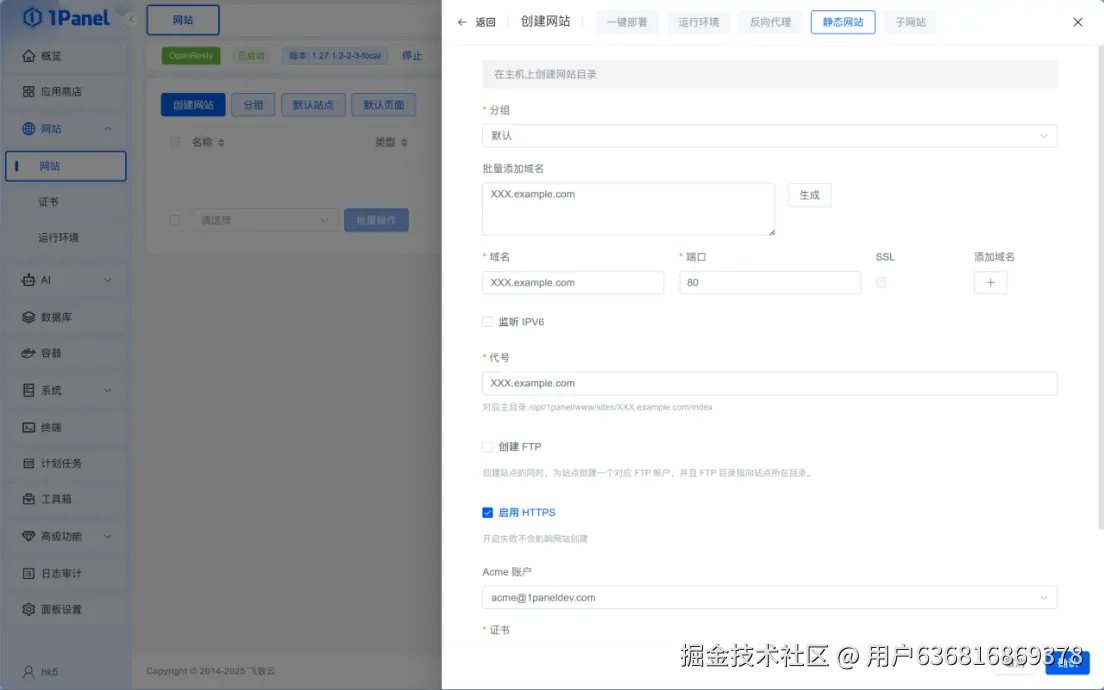Click the 代号 input field
The width and height of the screenshot is (1104, 690).
pos(770,383)
